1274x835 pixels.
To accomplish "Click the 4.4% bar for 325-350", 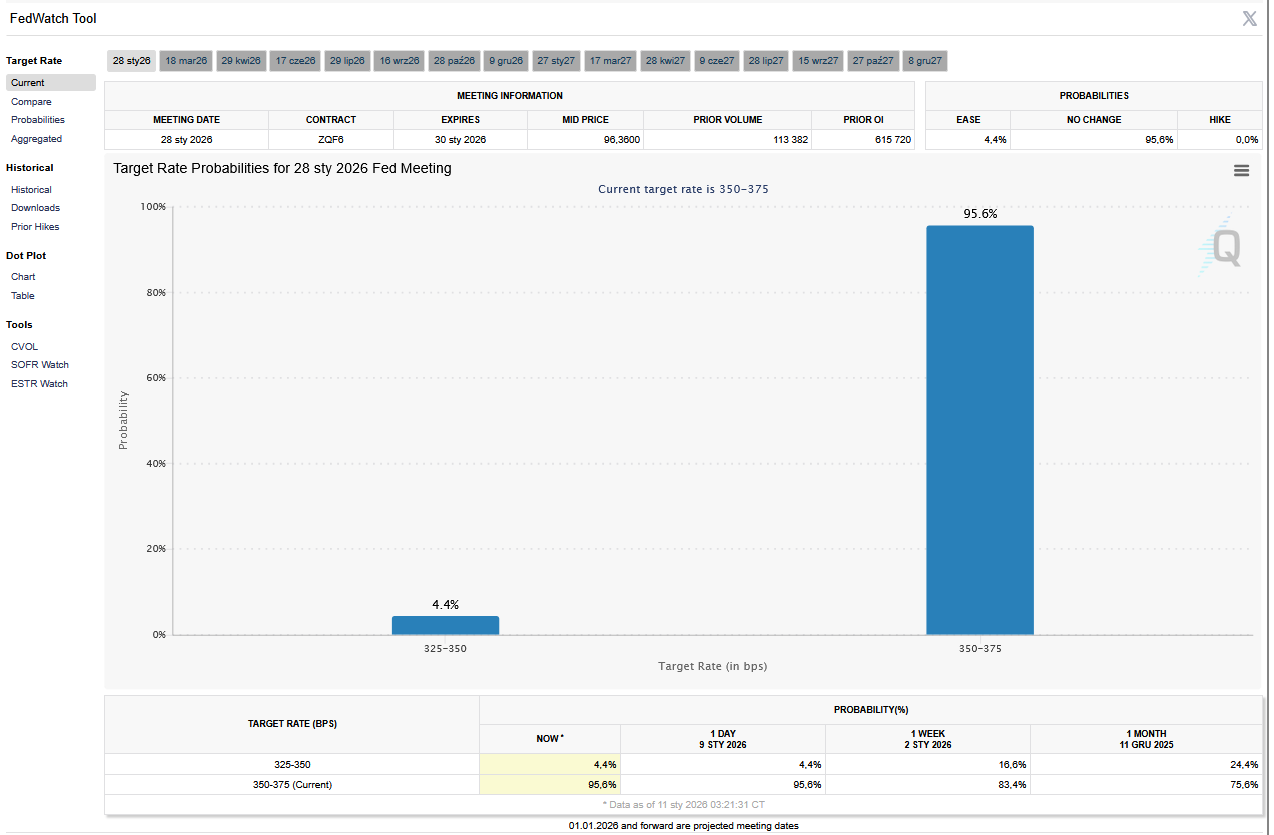I will click(445, 625).
